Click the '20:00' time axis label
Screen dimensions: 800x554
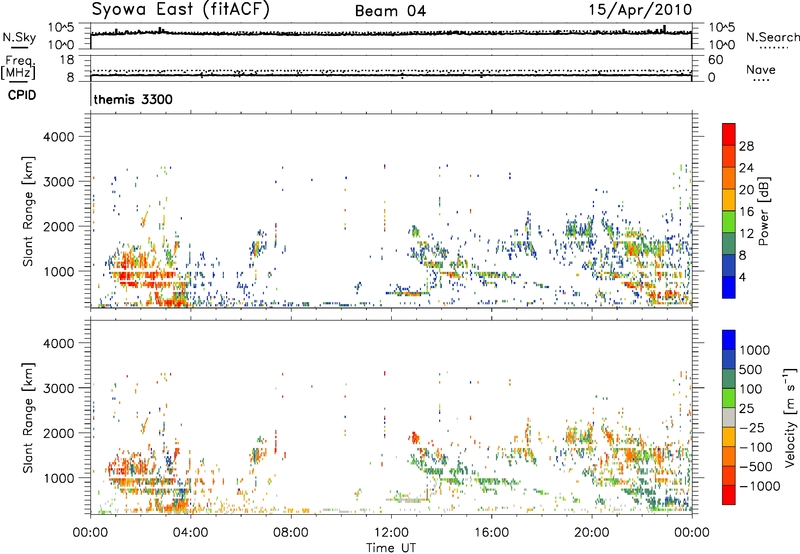click(591, 533)
